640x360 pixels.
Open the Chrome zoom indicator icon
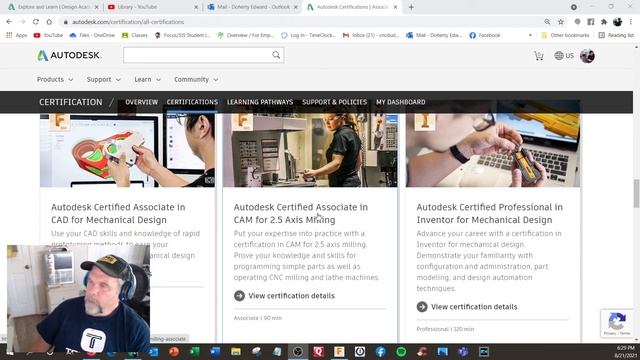(x=547, y=22)
